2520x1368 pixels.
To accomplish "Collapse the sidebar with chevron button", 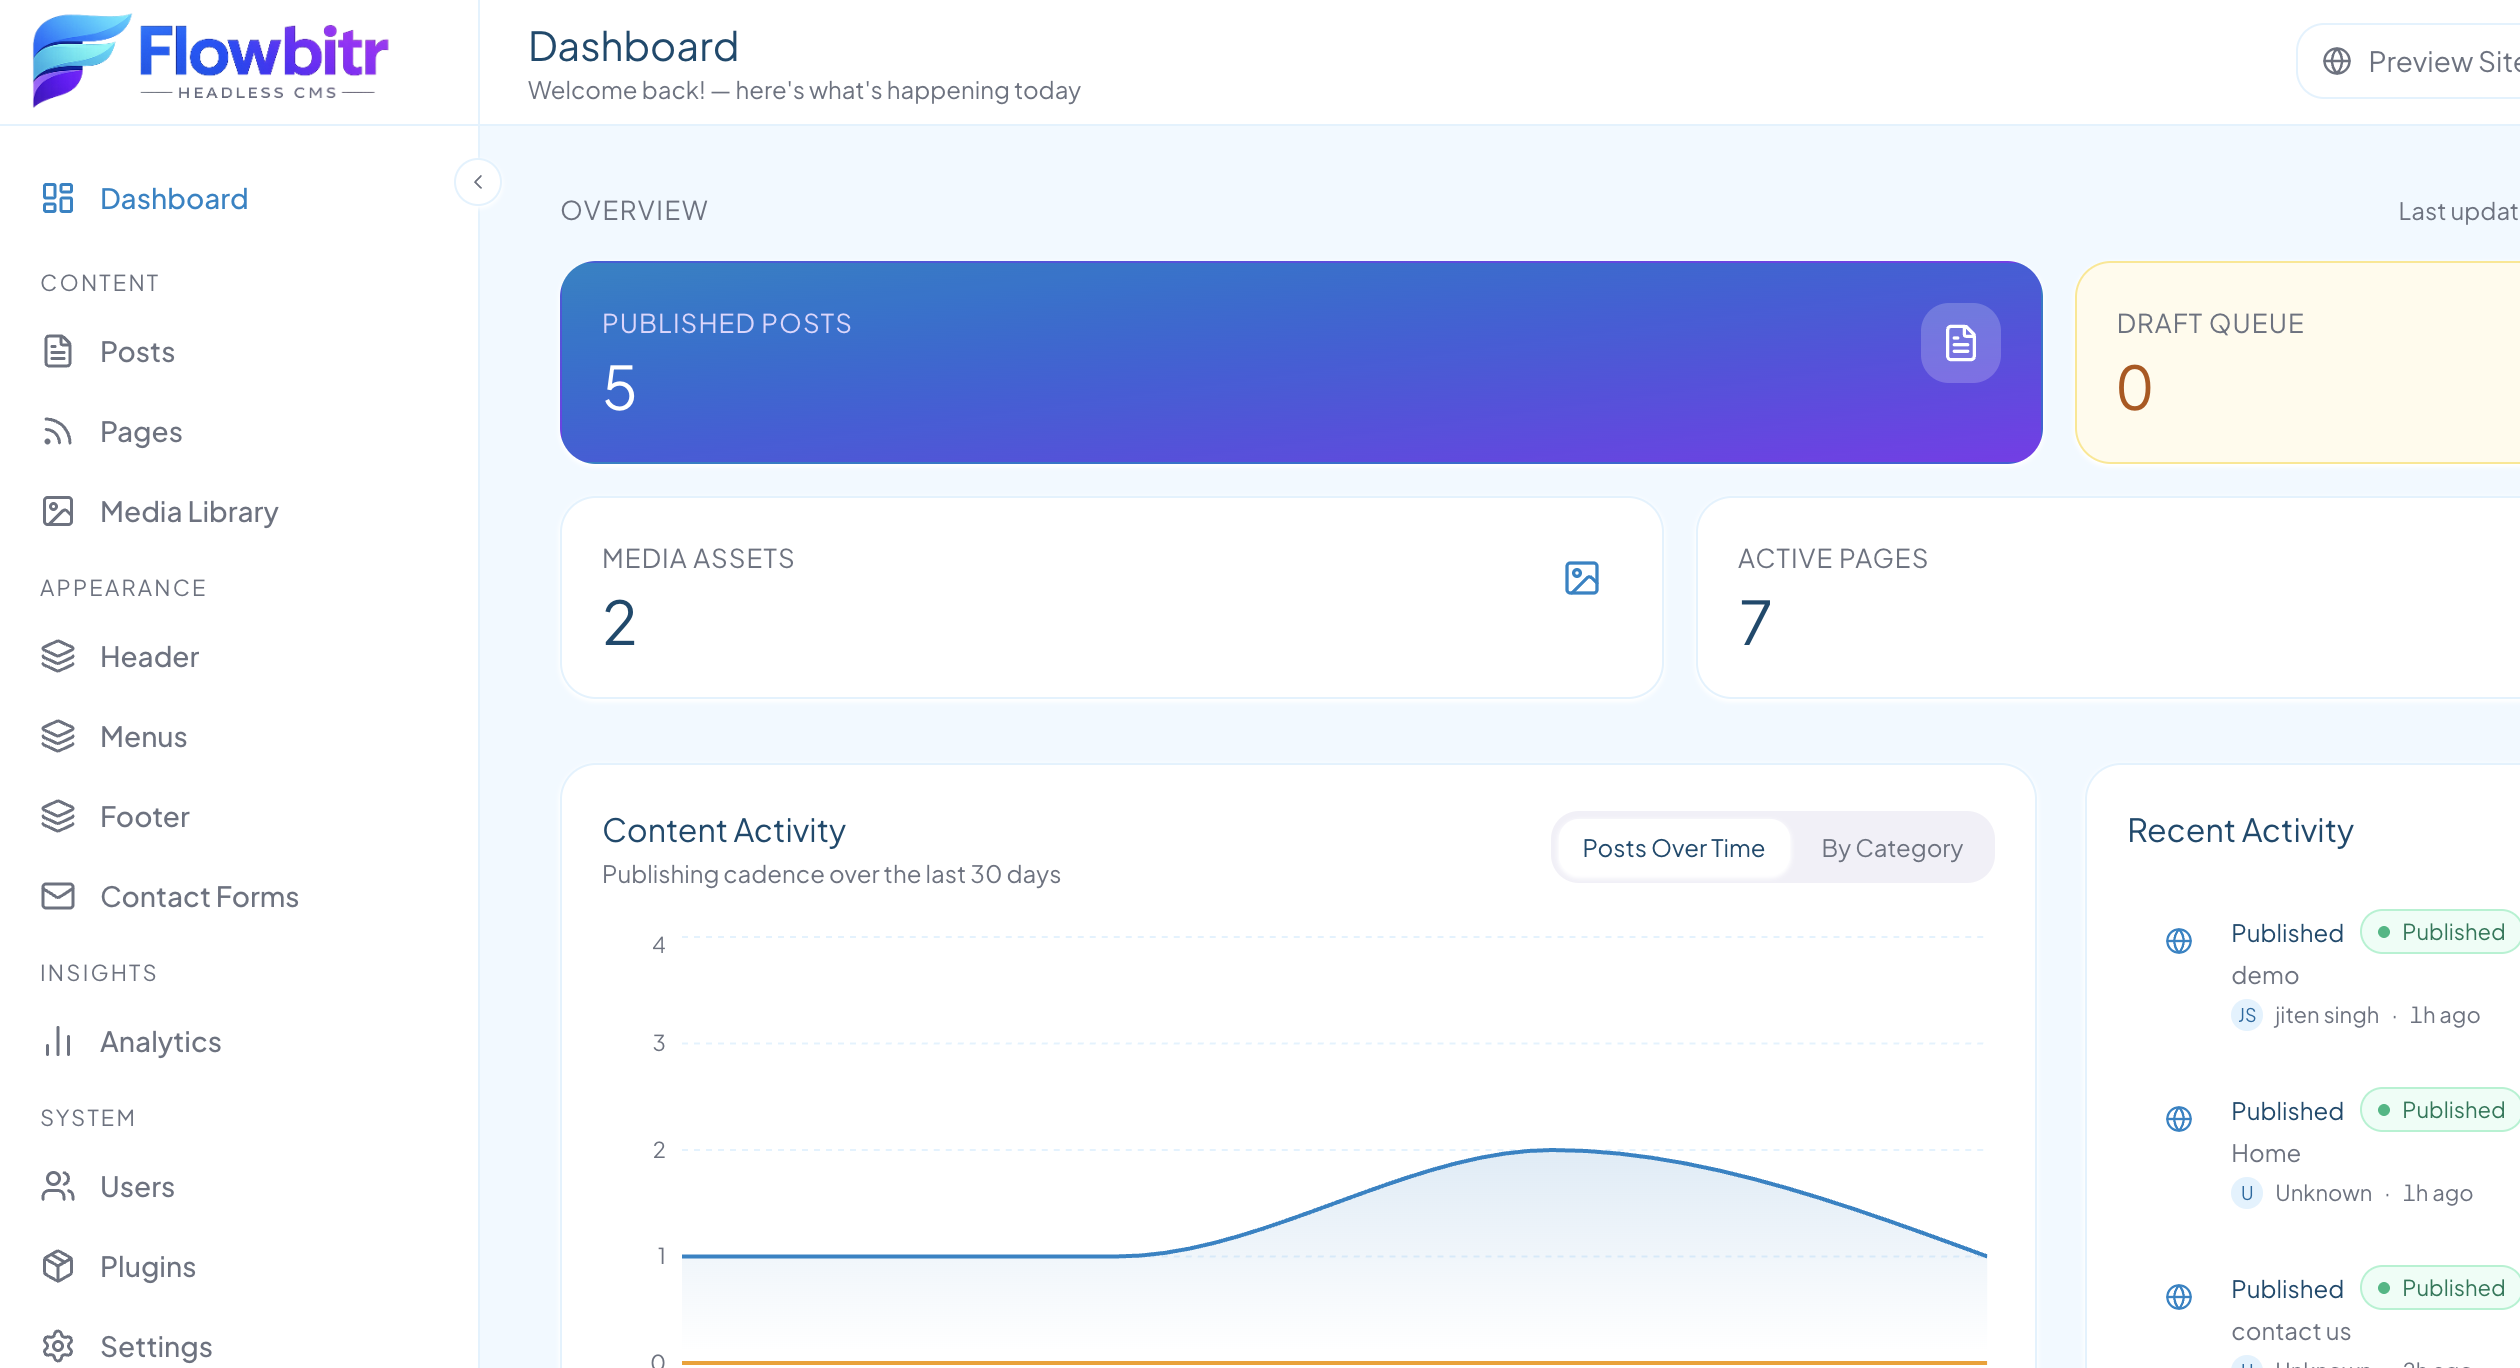I will [x=478, y=182].
